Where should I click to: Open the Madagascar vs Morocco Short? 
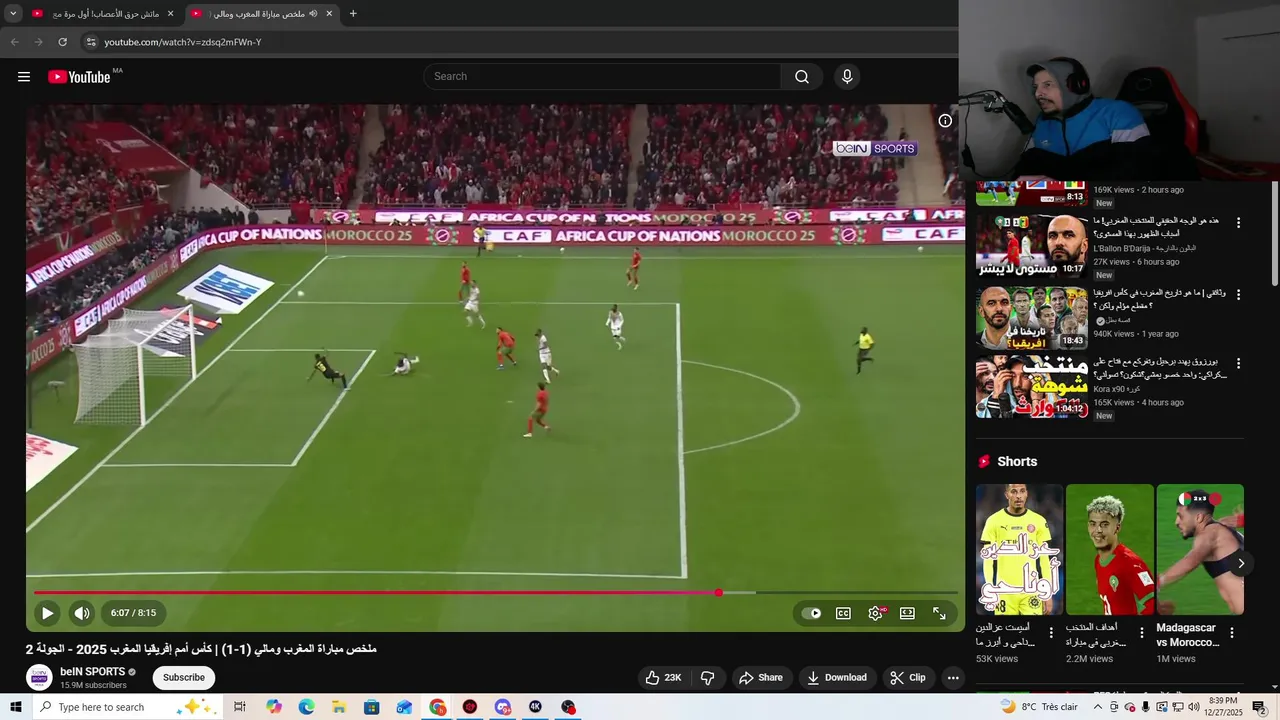1200,550
